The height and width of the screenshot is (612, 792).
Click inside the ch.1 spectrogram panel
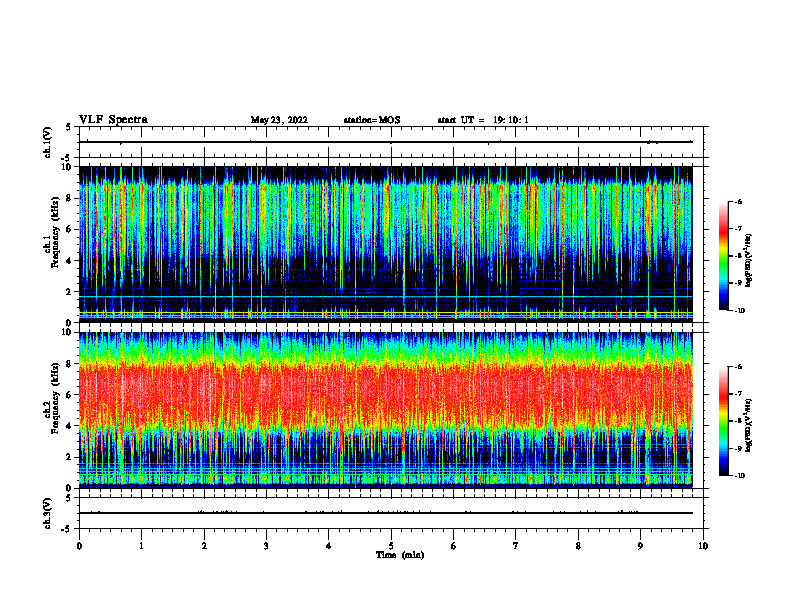coord(386,244)
